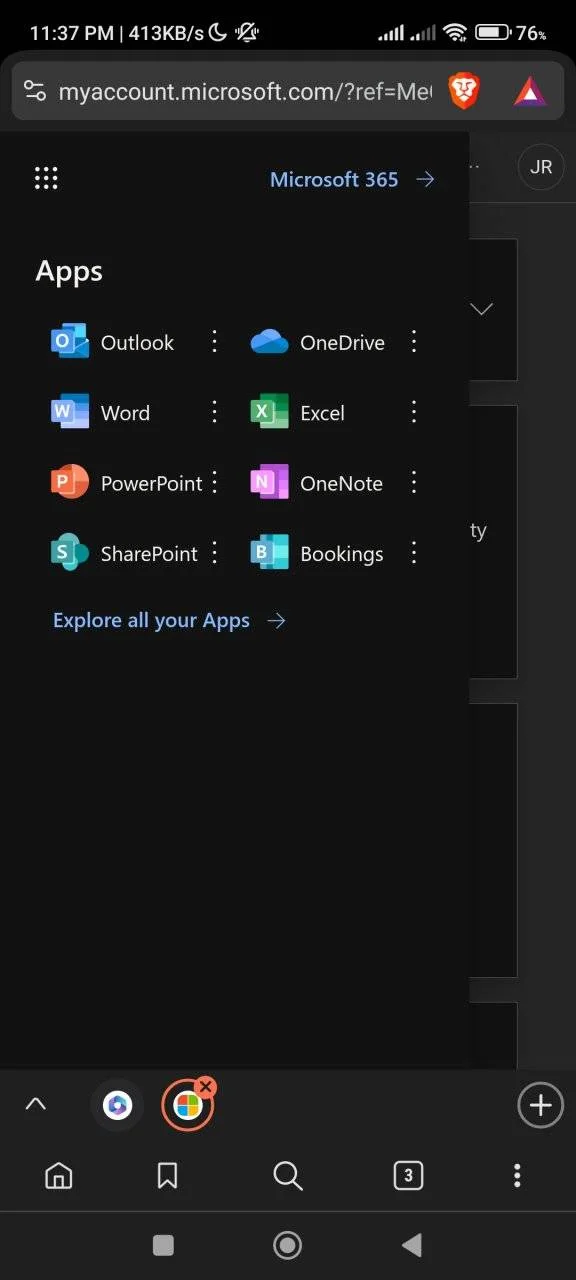576x1280 pixels.
Task: Close the app launcher grid icon
Action: pos(46,178)
